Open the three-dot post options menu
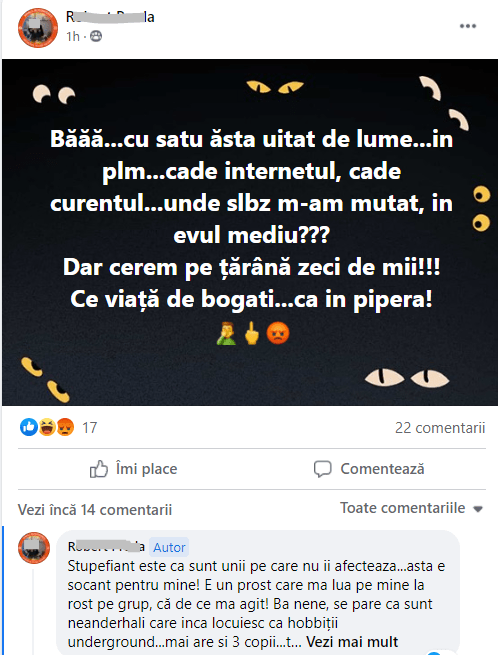498x655 pixels. coord(468,26)
